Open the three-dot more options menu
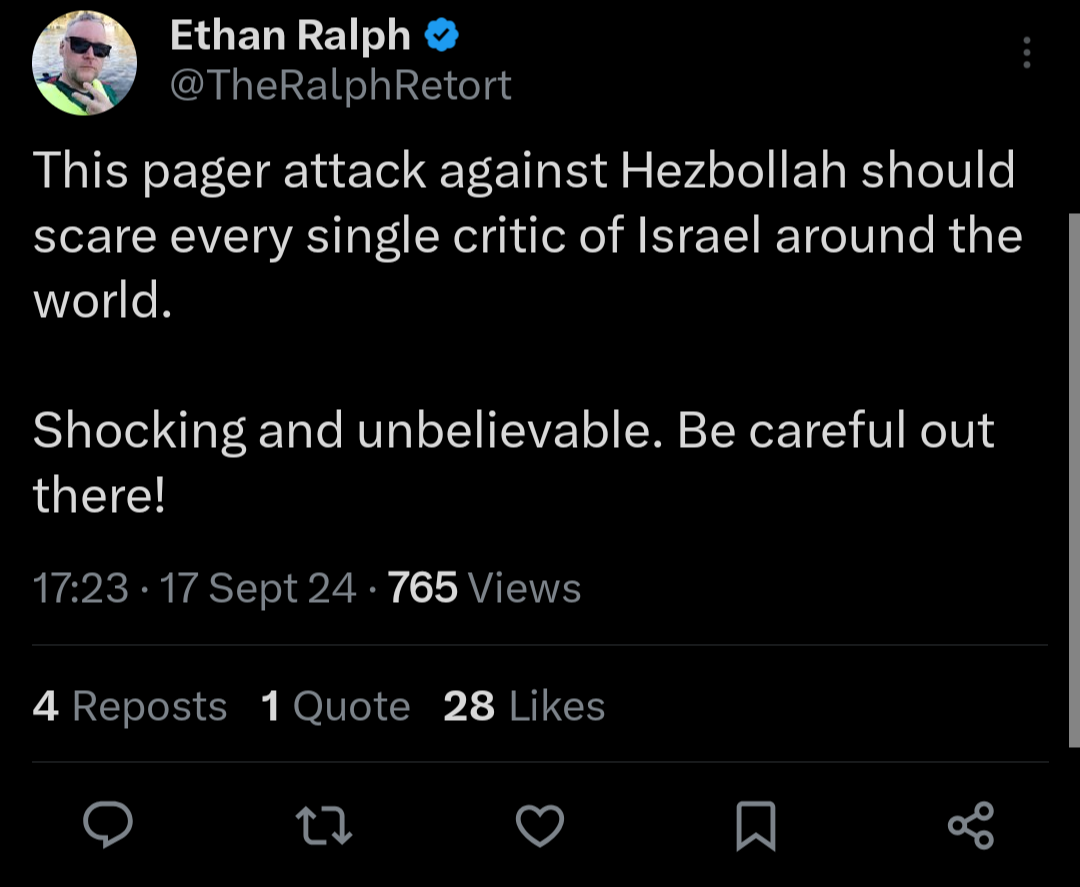The width and height of the screenshot is (1080, 887). click(x=1026, y=52)
